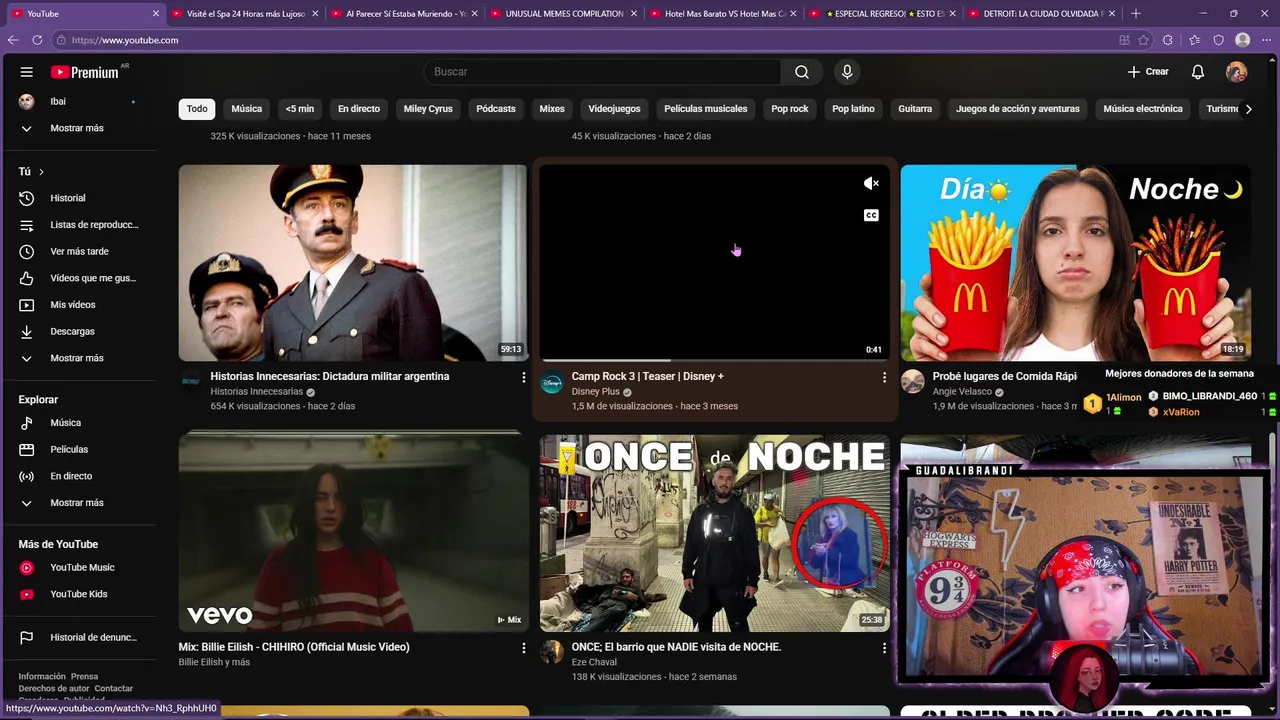This screenshot has width=1280, height=720.
Task: Expand Mostrar más under Explorar
Action: click(x=78, y=503)
